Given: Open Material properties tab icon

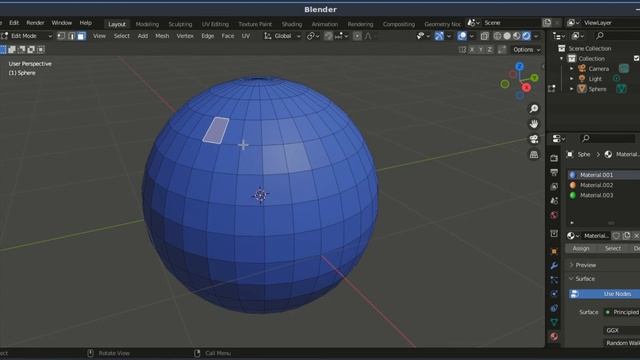Looking at the screenshot, I should pyautogui.click(x=554, y=336).
